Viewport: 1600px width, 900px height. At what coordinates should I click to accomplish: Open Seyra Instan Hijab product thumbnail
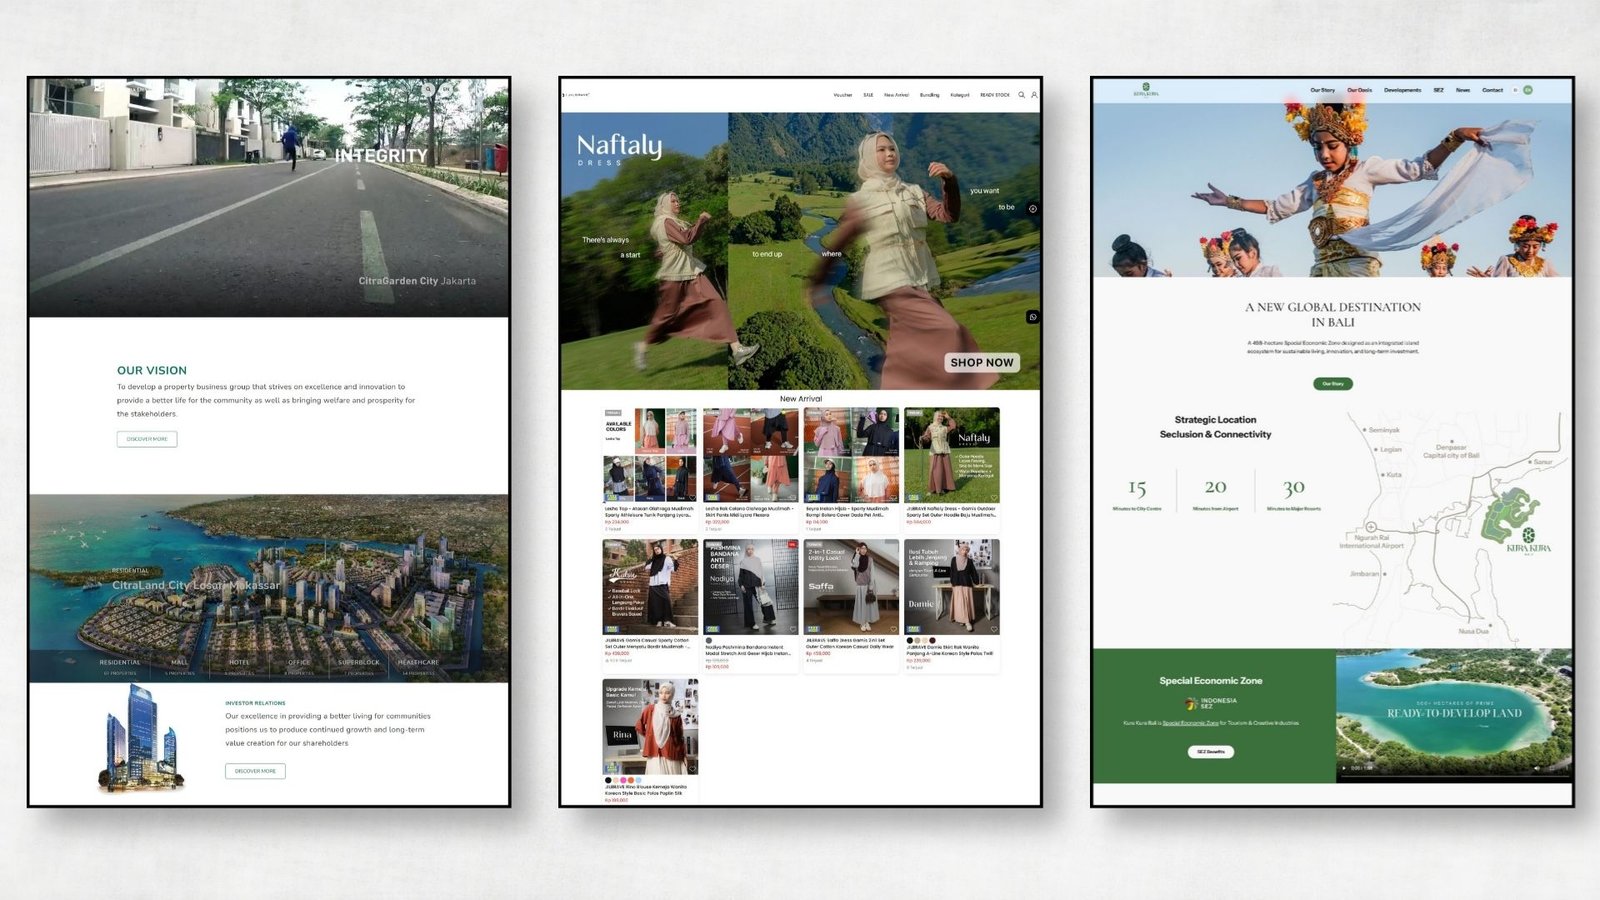click(x=852, y=455)
